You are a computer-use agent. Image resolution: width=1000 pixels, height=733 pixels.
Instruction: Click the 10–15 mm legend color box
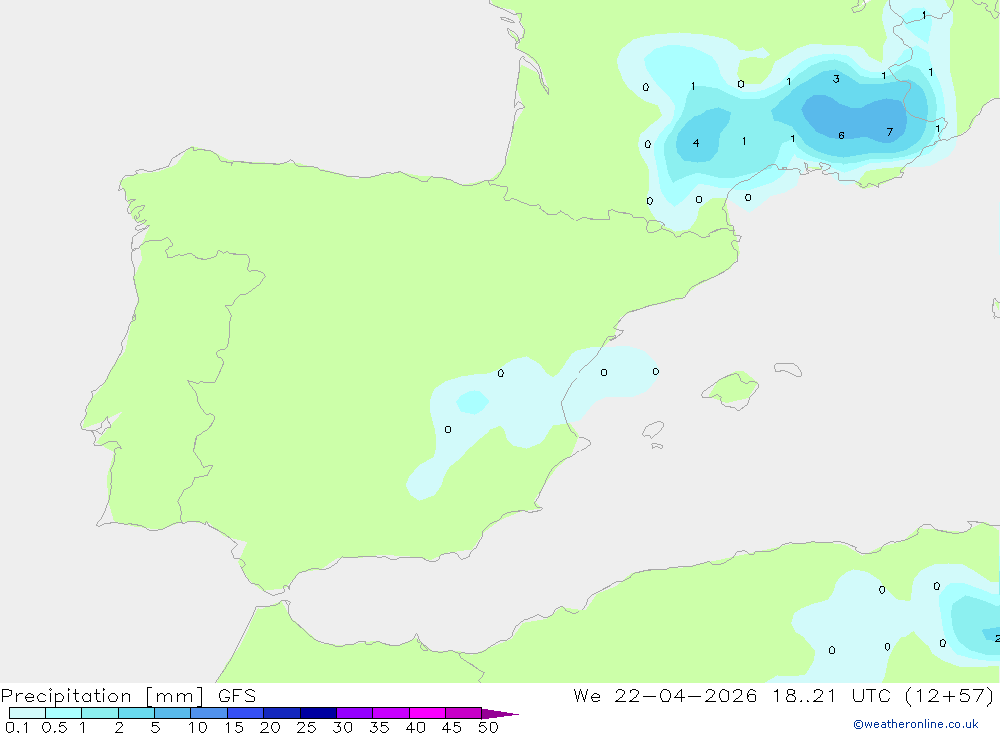pyautogui.click(x=209, y=713)
